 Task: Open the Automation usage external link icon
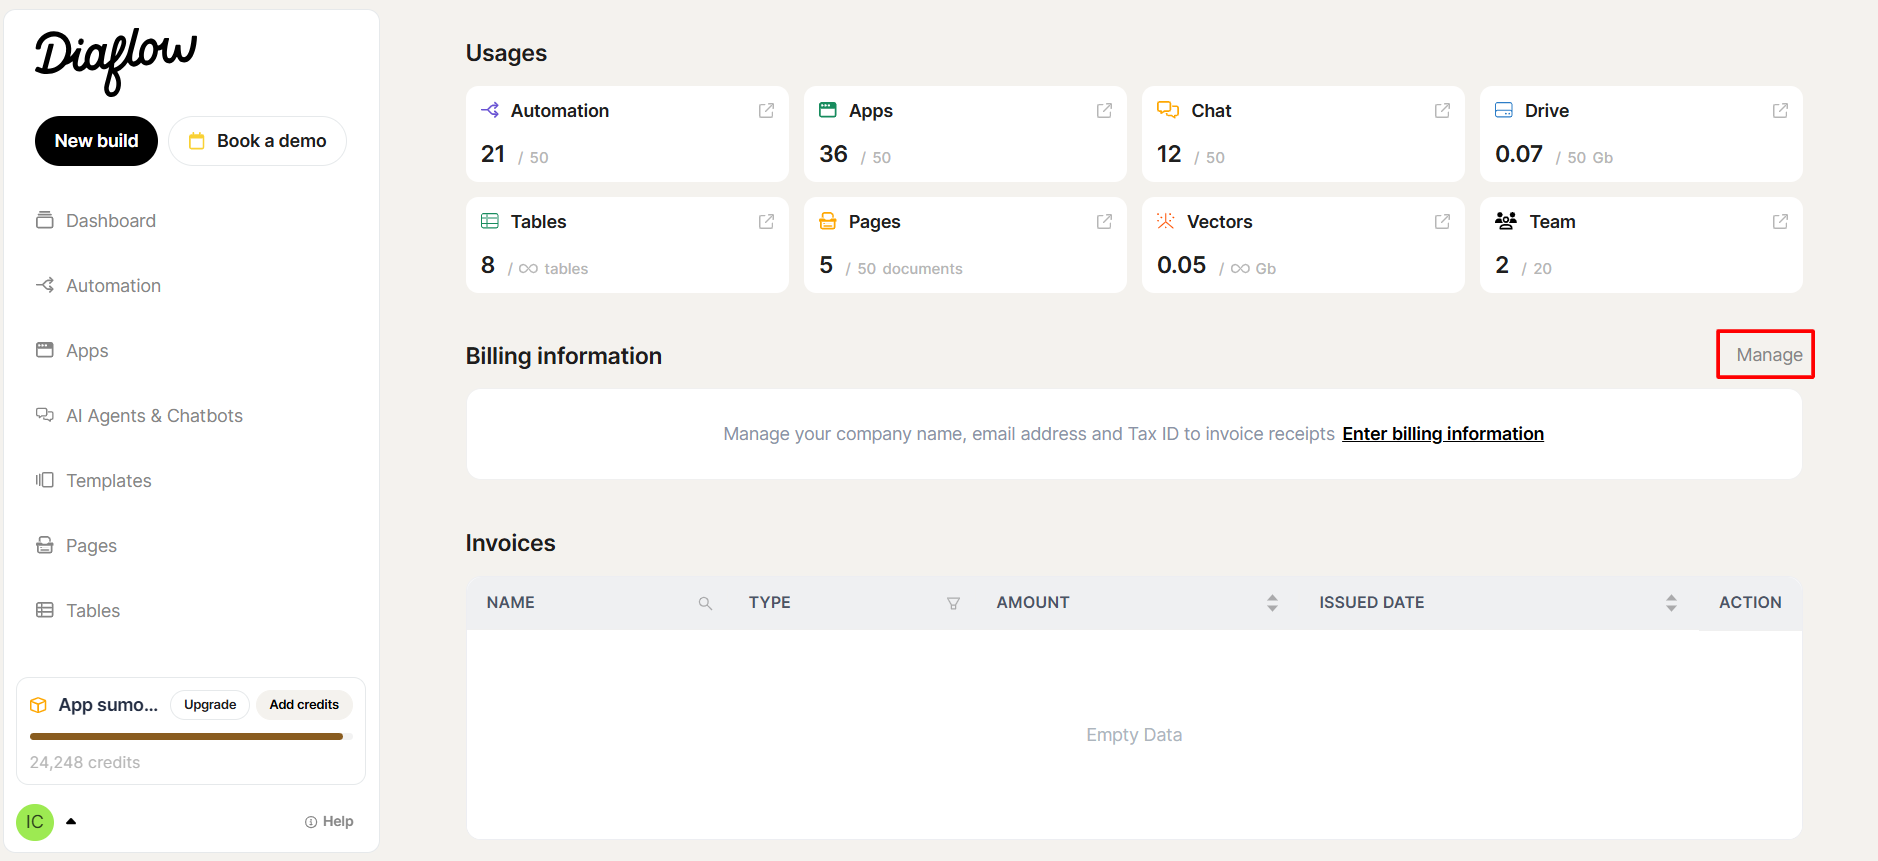766,111
